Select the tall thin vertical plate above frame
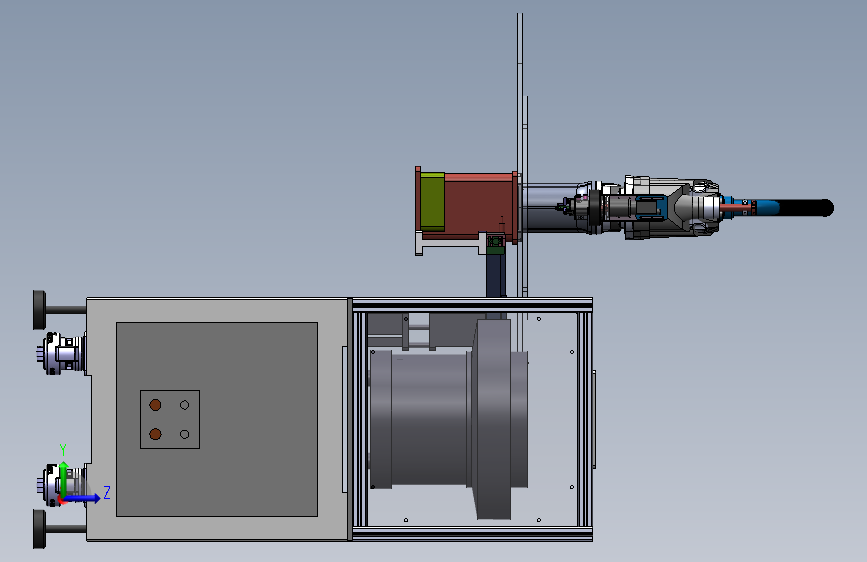This screenshot has width=867, height=562. pos(520,156)
